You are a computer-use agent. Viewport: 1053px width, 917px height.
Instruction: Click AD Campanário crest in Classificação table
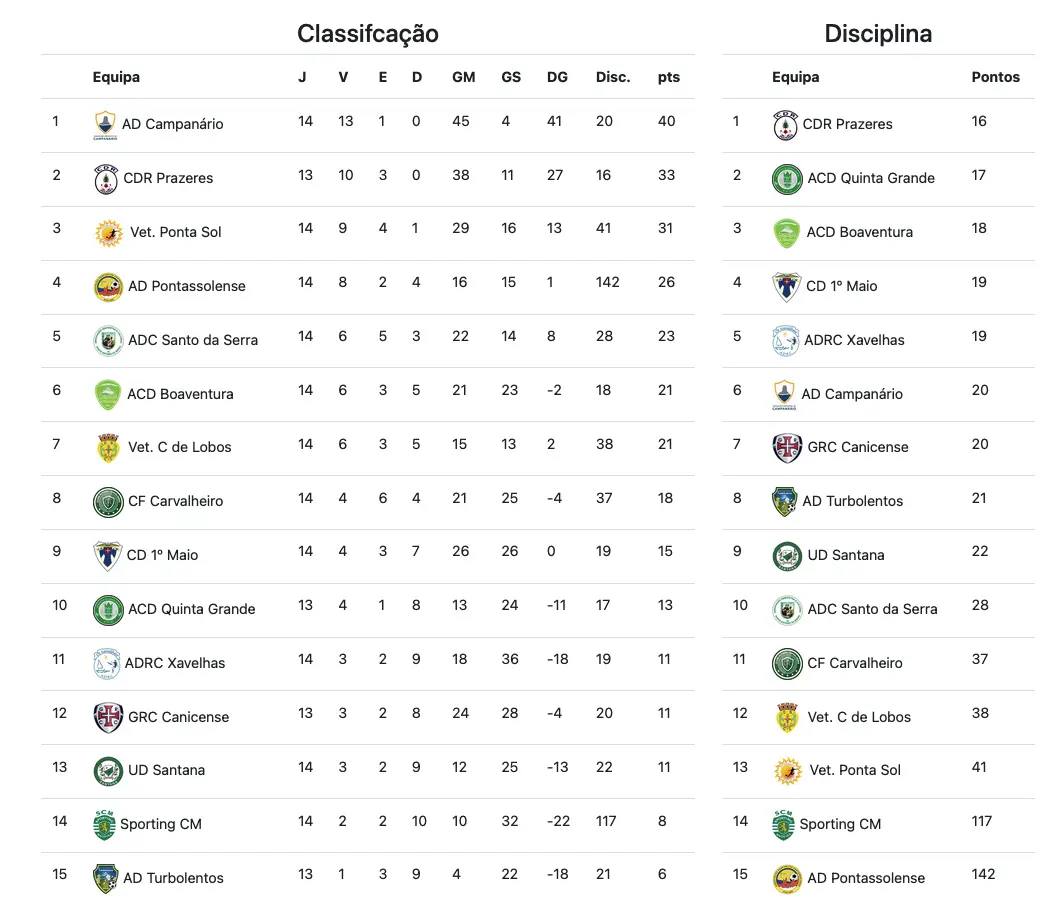(x=105, y=125)
